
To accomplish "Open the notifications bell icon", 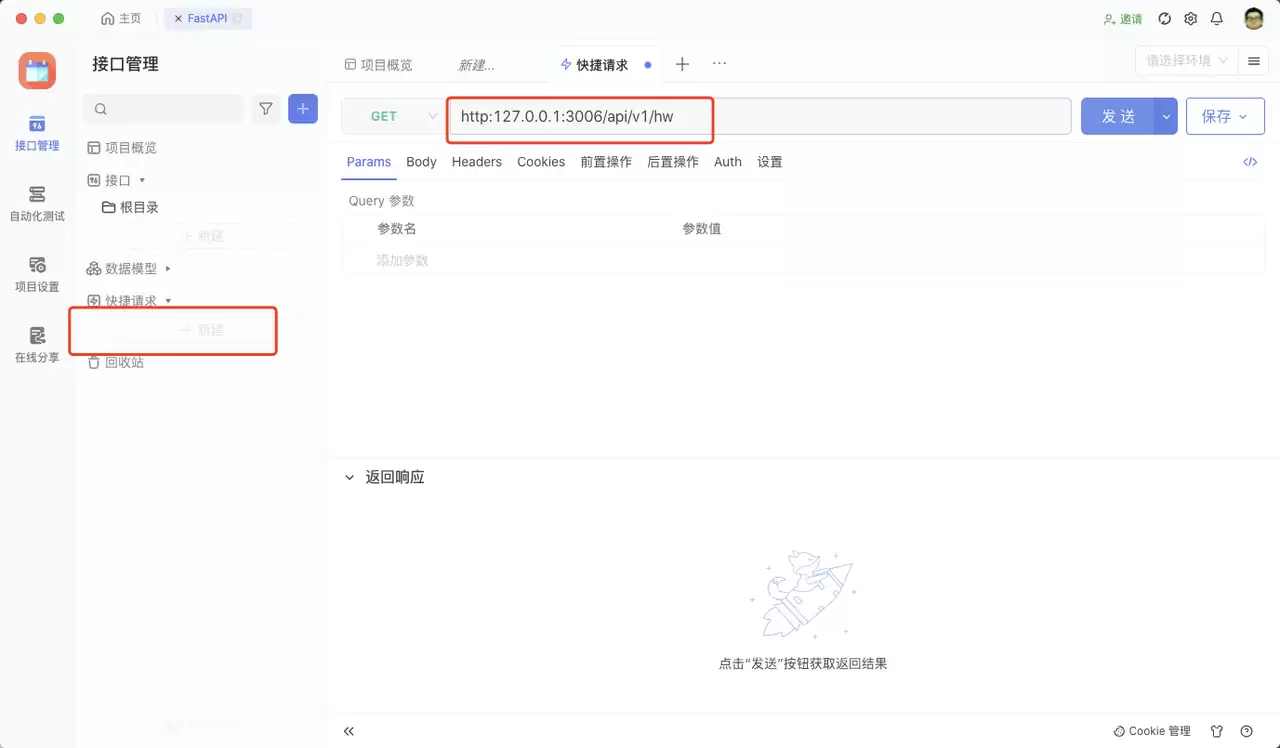I will (x=1217, y=19).
